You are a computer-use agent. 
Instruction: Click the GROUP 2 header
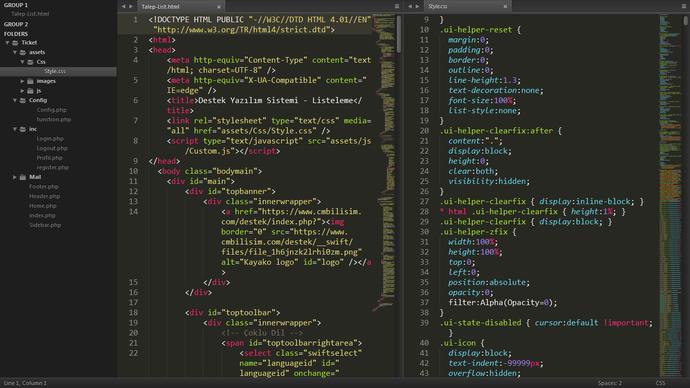(x=16, y=24)
